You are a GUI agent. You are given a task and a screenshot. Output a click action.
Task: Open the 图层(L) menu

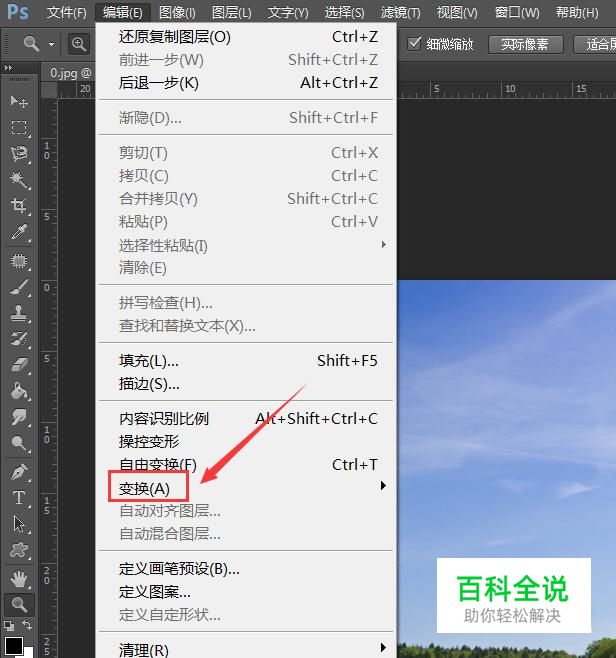pyautogui.click(x=232, y=12)
